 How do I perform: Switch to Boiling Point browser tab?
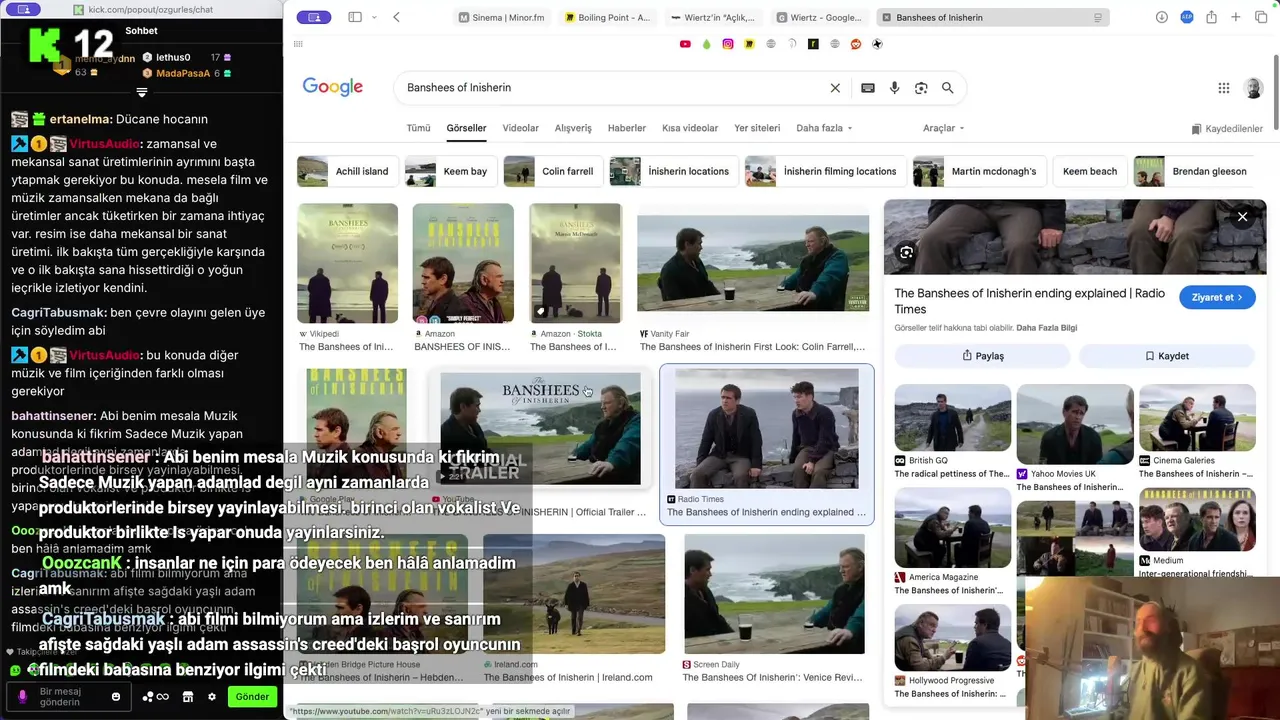pyautogui.click(x=608, y=17)
